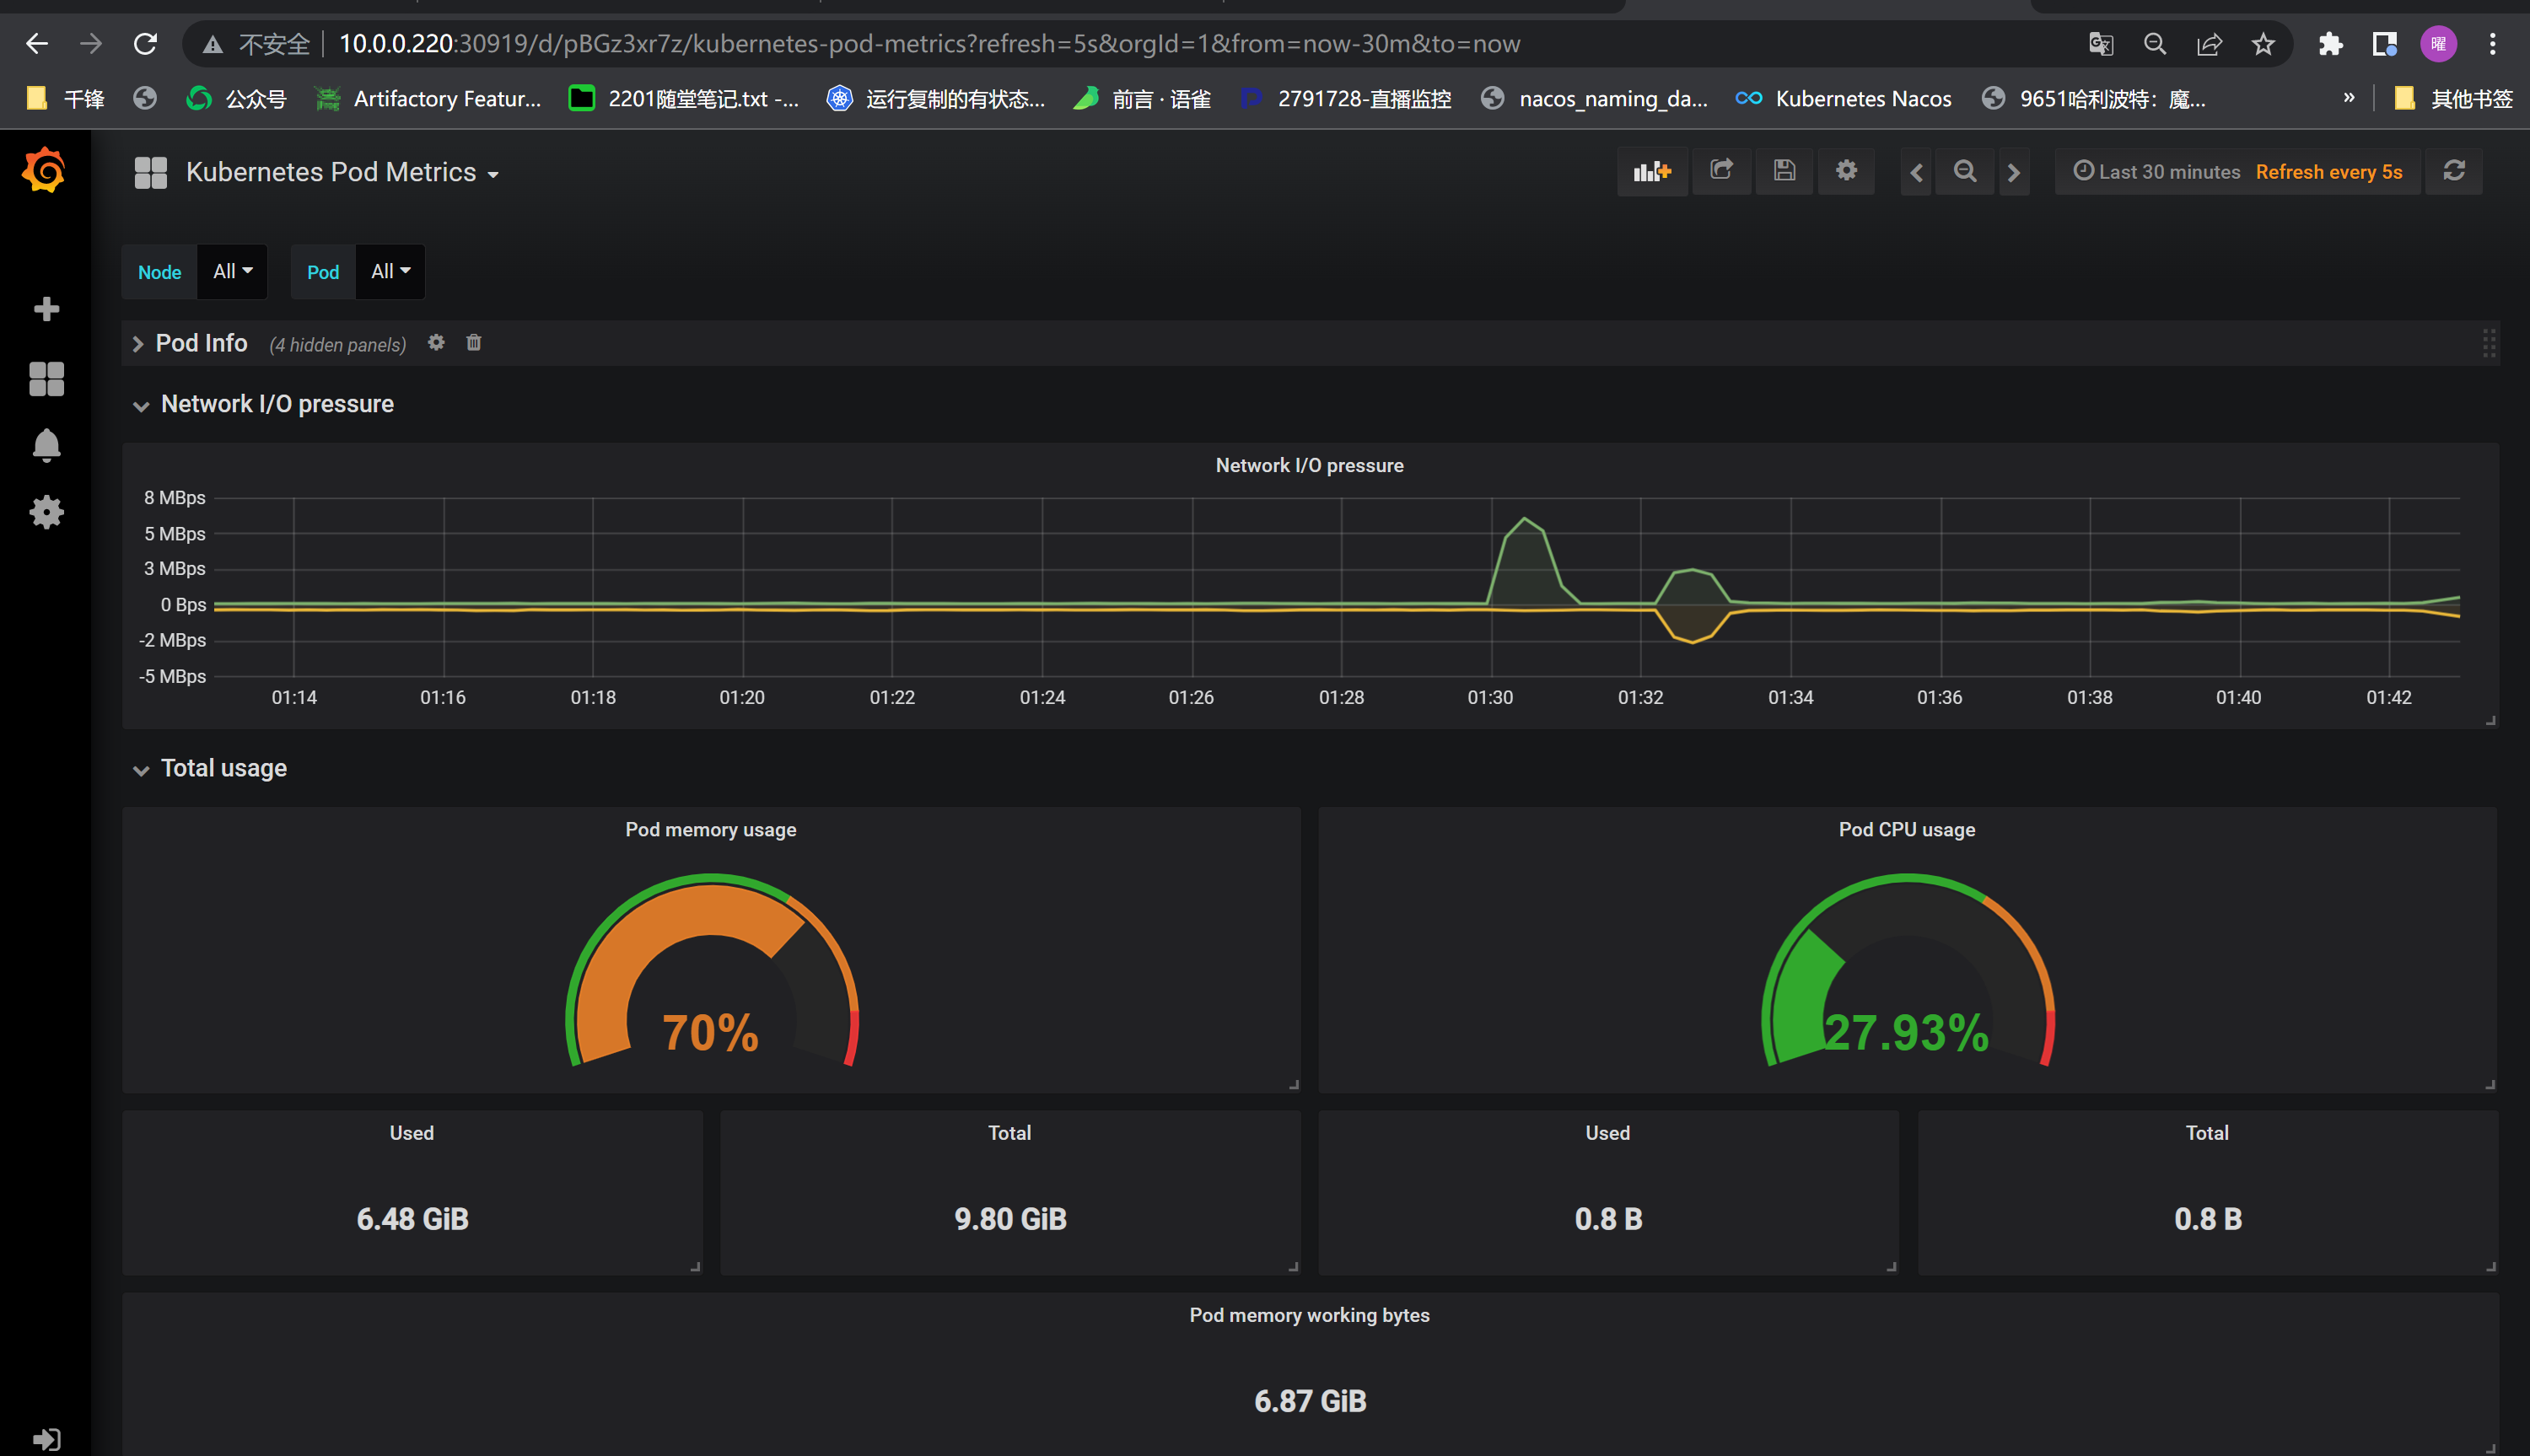
Task: Show more bookmarks chevron
Action: click(2349, 98)
